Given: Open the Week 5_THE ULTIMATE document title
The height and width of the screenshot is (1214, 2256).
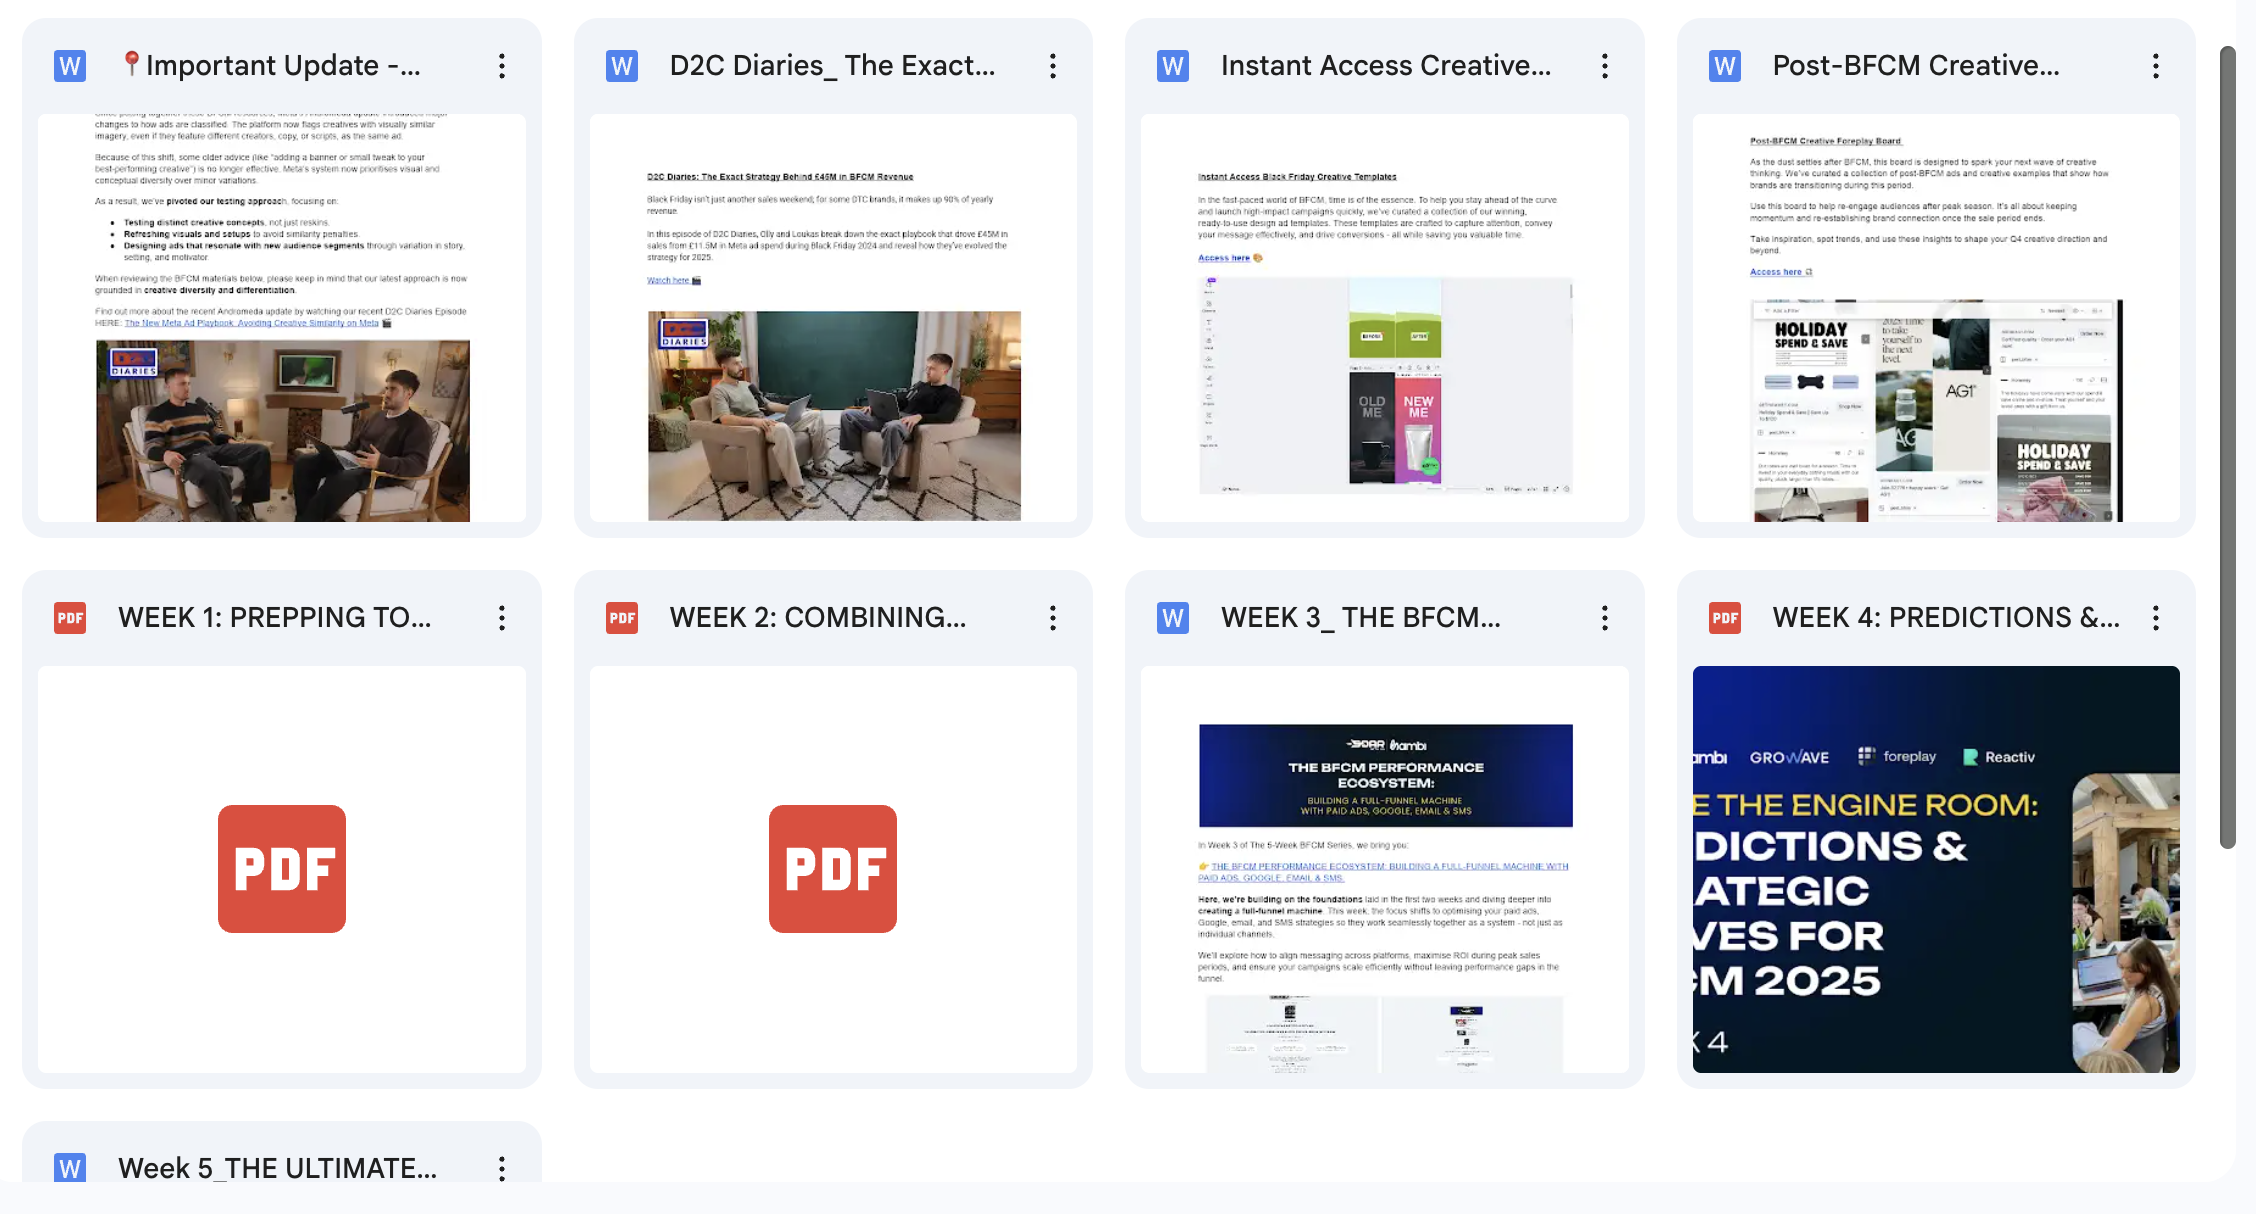Looking at the screenshot, I should [x=277, y=1168].
